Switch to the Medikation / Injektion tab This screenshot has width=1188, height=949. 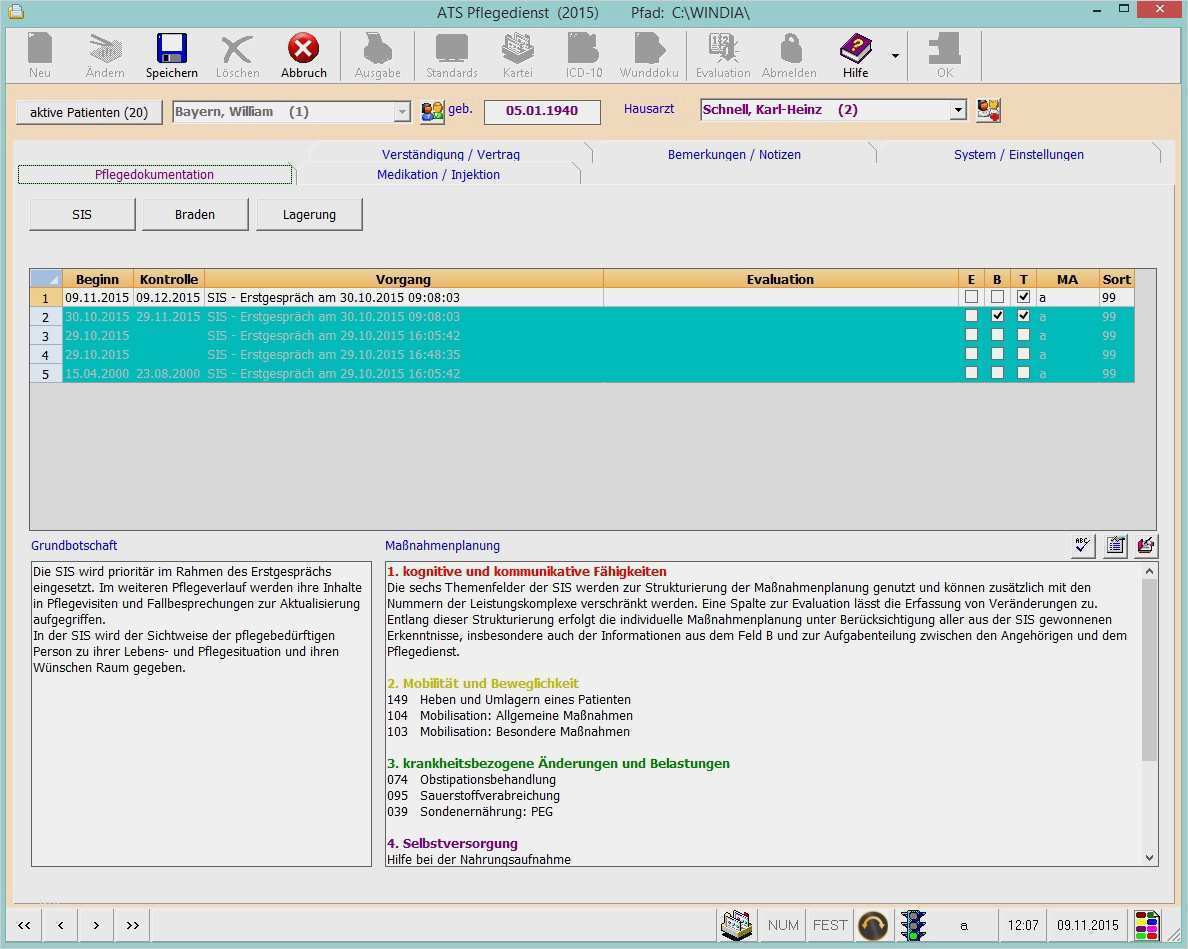(438, 175)
